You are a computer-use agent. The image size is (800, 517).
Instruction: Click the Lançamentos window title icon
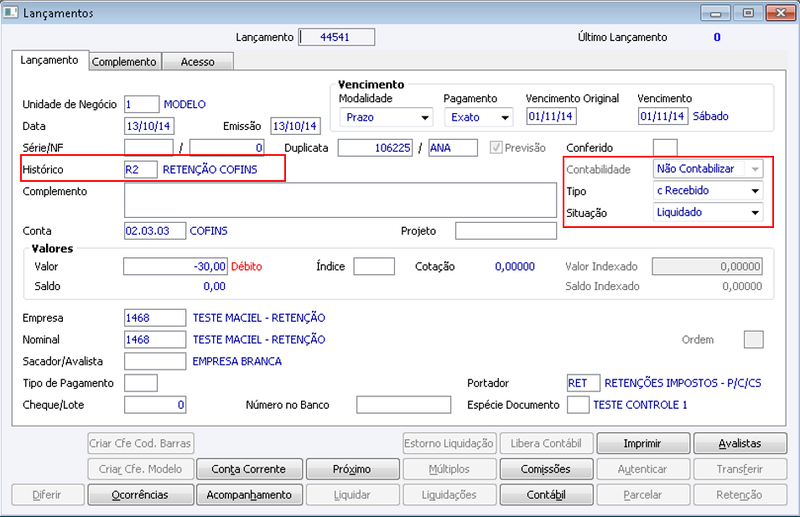point(11,12)
